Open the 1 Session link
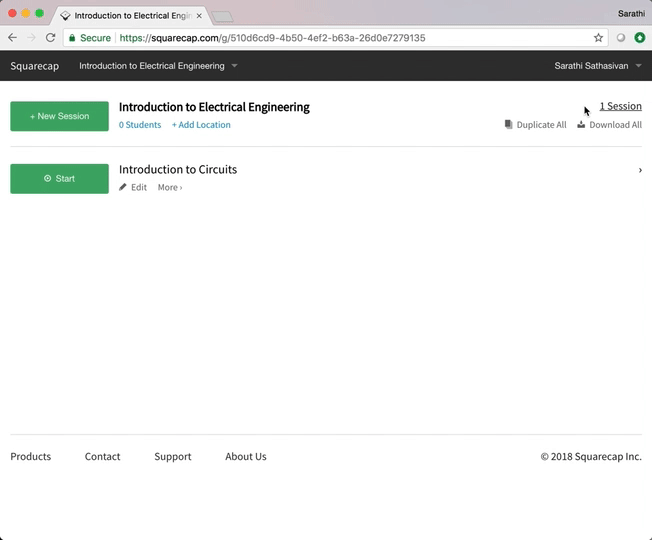Viewport: 652px width, 540px height. [x=620, y=106]
